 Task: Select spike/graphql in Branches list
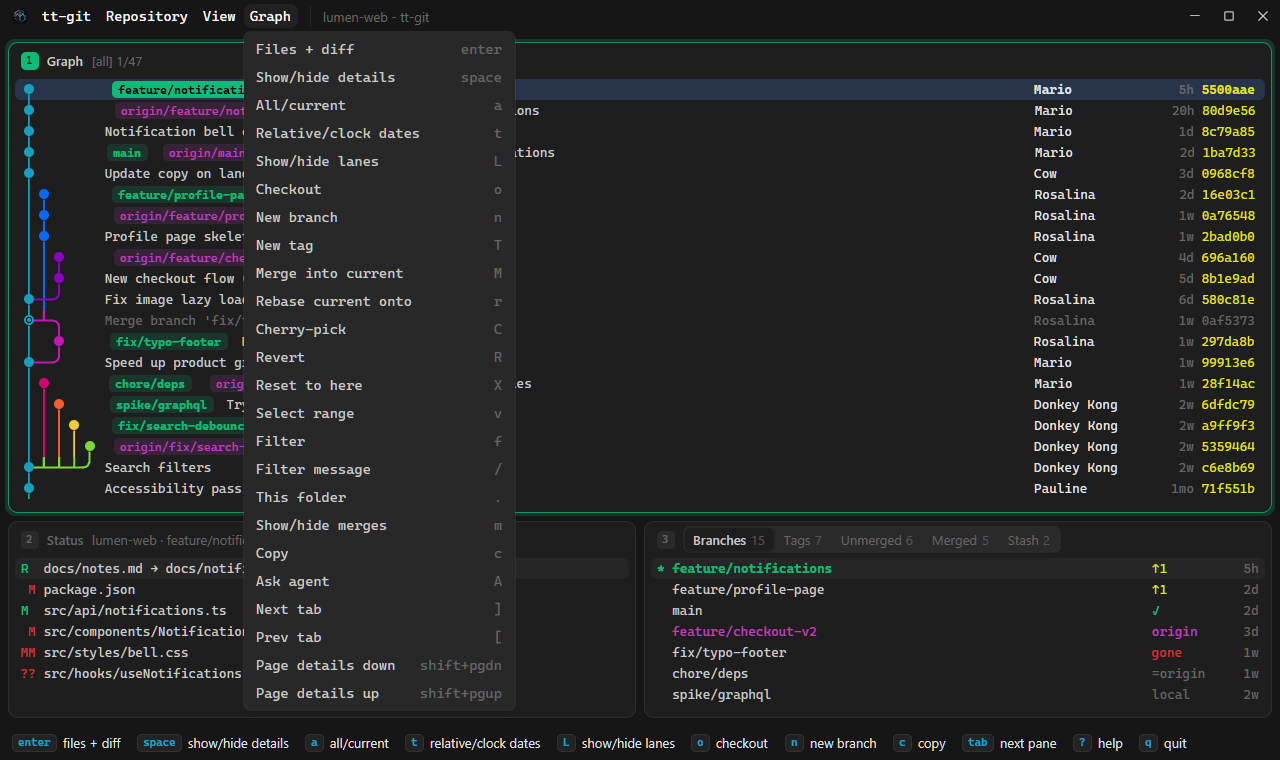click(x=957, y=694)
